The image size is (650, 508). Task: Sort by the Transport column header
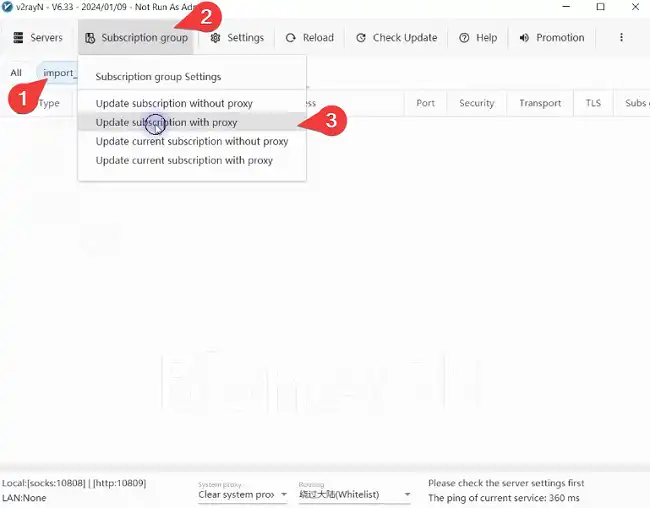540,103
